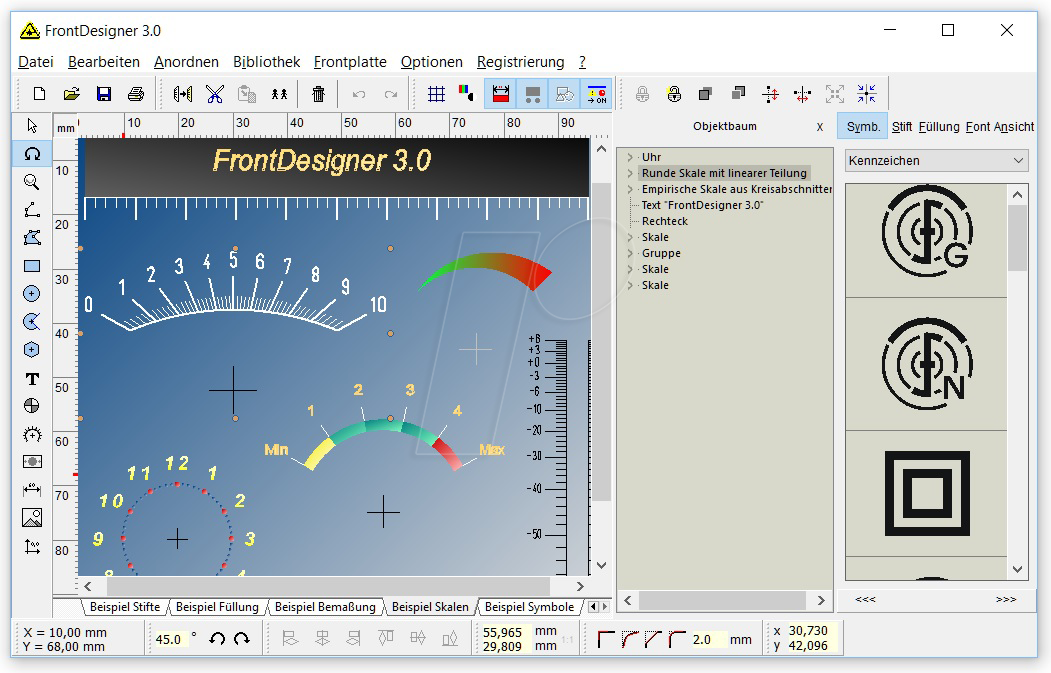Open the Optionen menu

coord(432,61)
